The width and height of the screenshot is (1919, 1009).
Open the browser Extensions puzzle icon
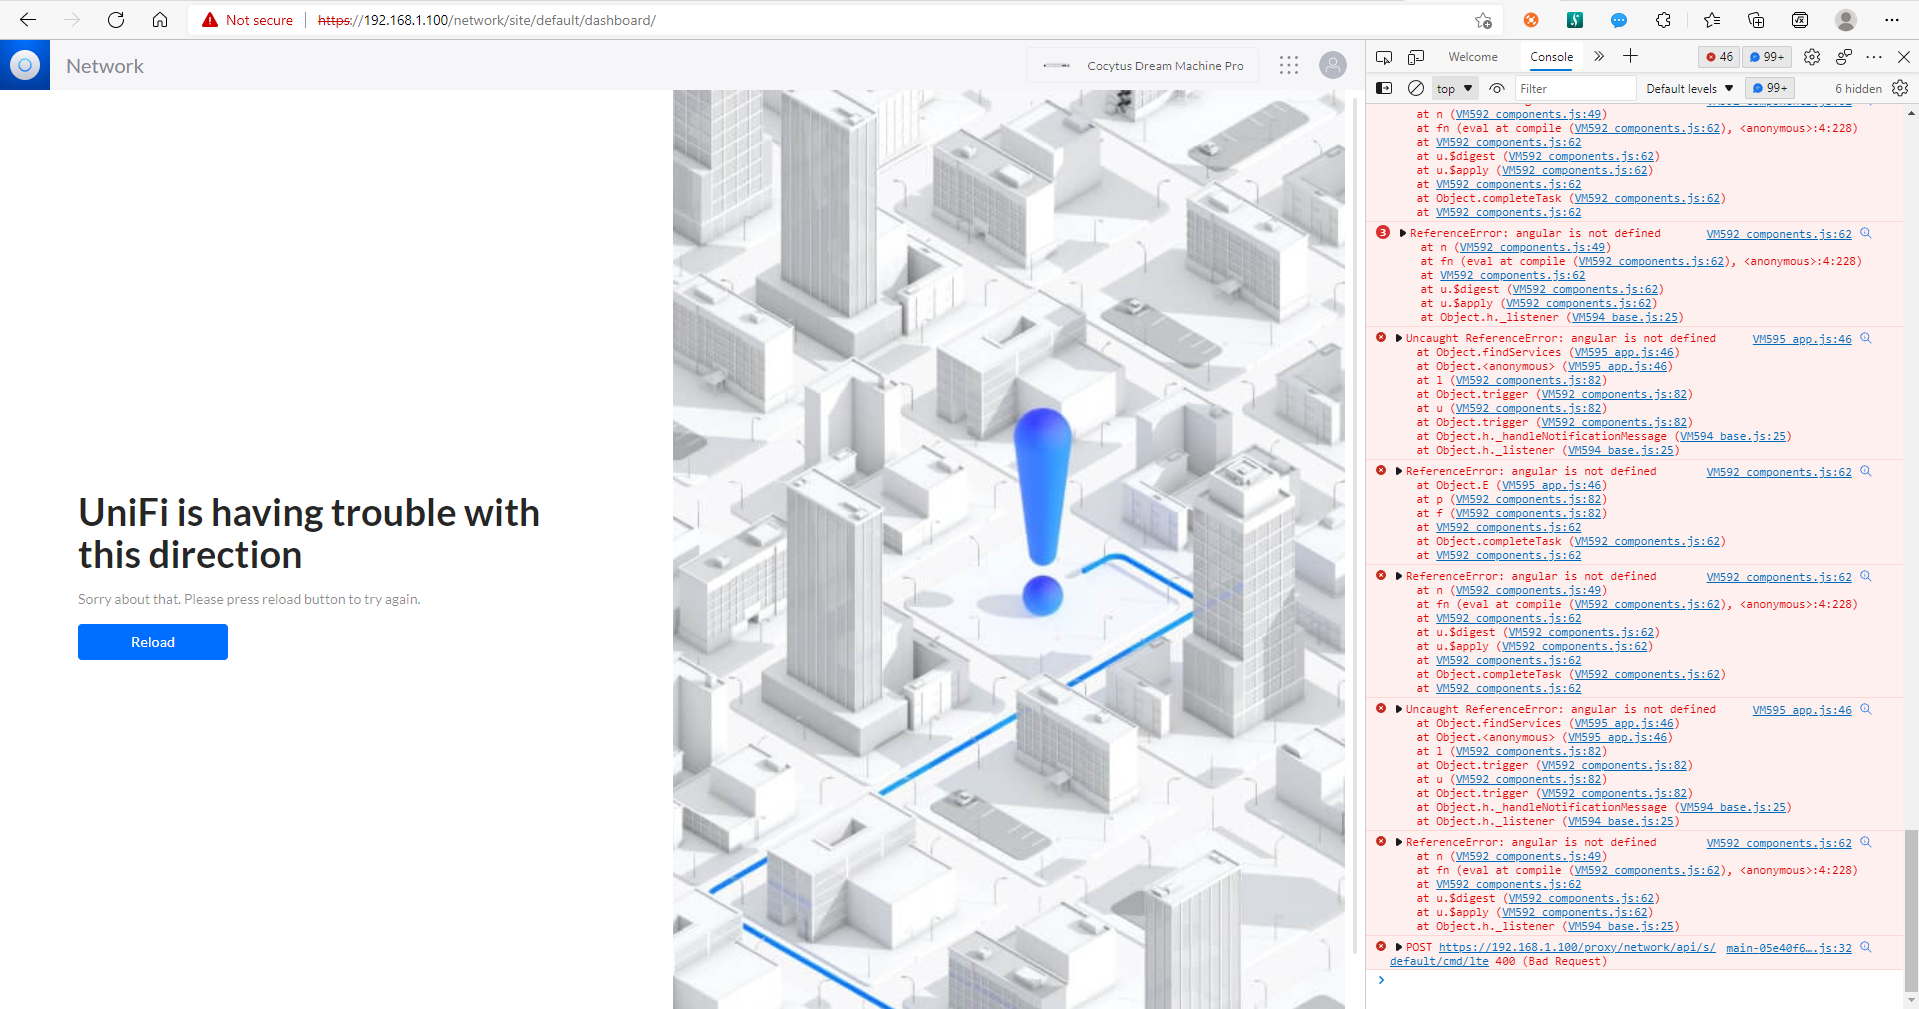pyautogui.click(x=1664, y=20)
